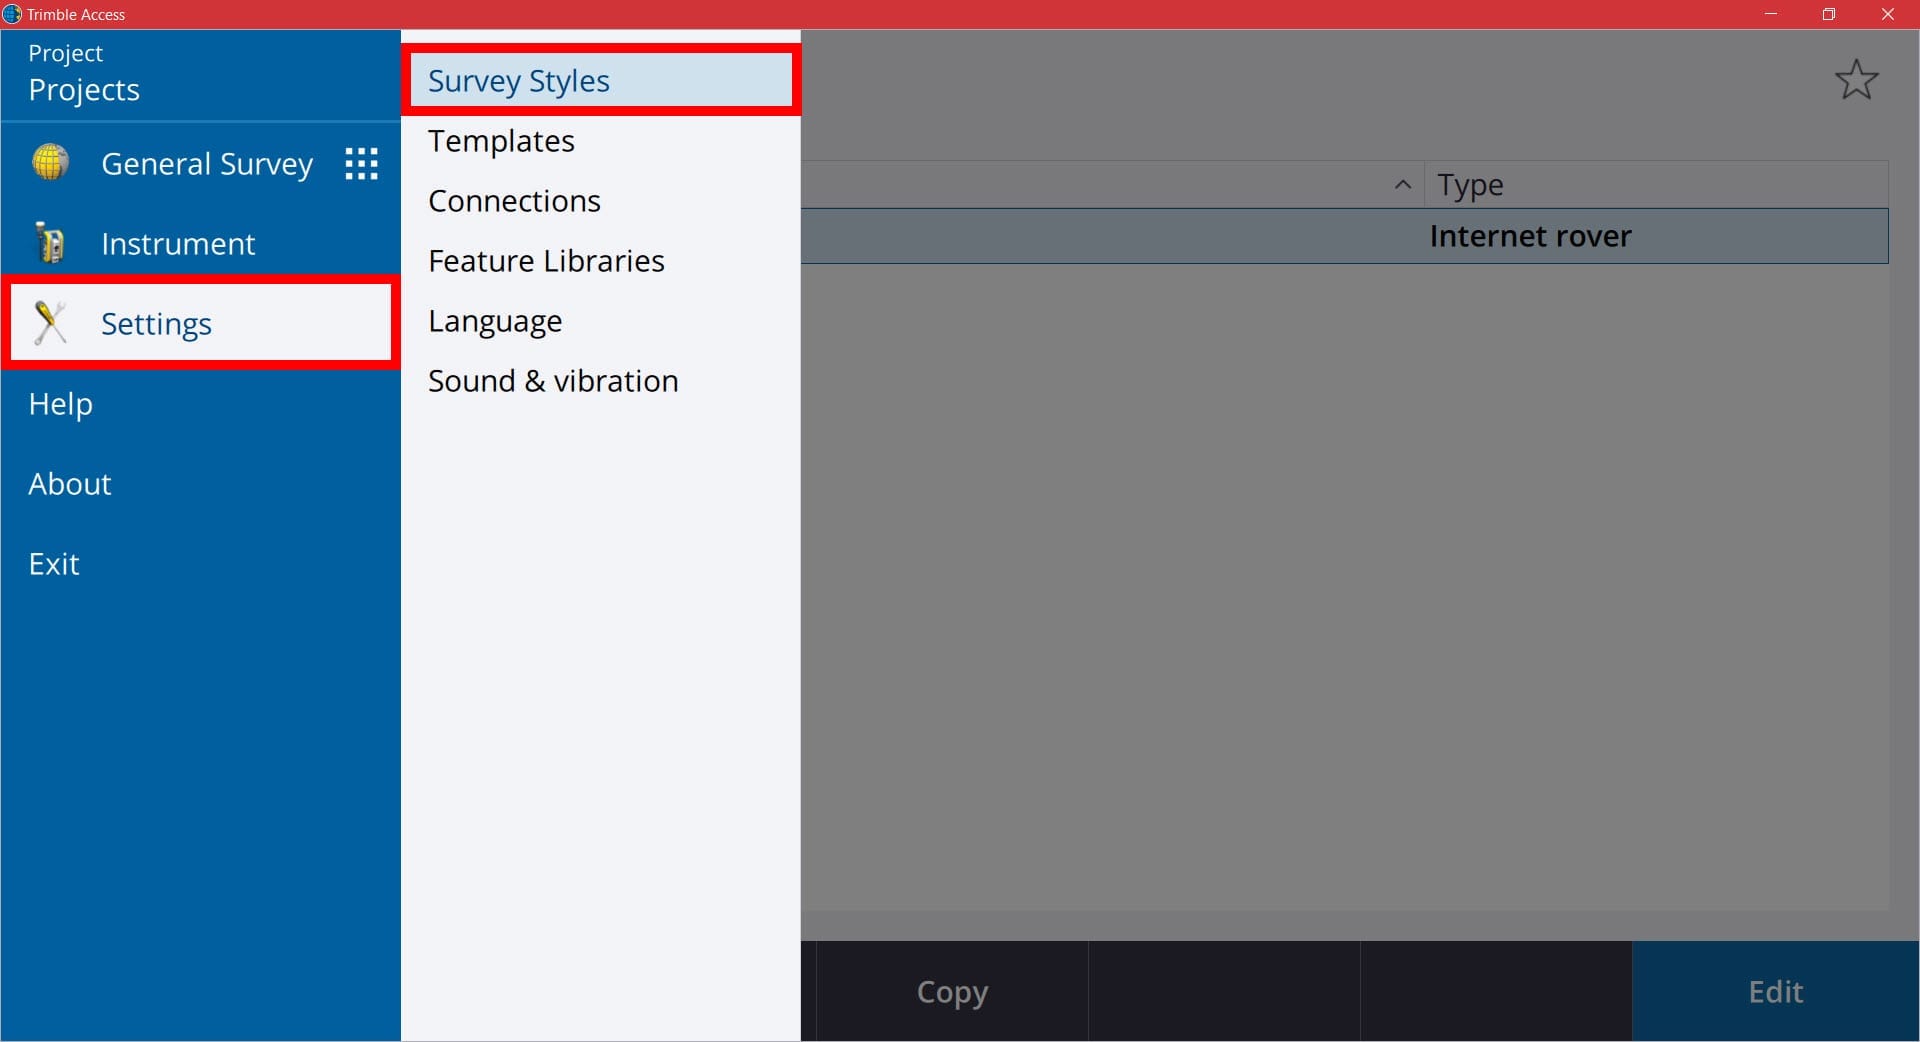Click the Trimble Access title bar icon
Viewport: 1920px width, 1042px height.
[x=12, y=14]
